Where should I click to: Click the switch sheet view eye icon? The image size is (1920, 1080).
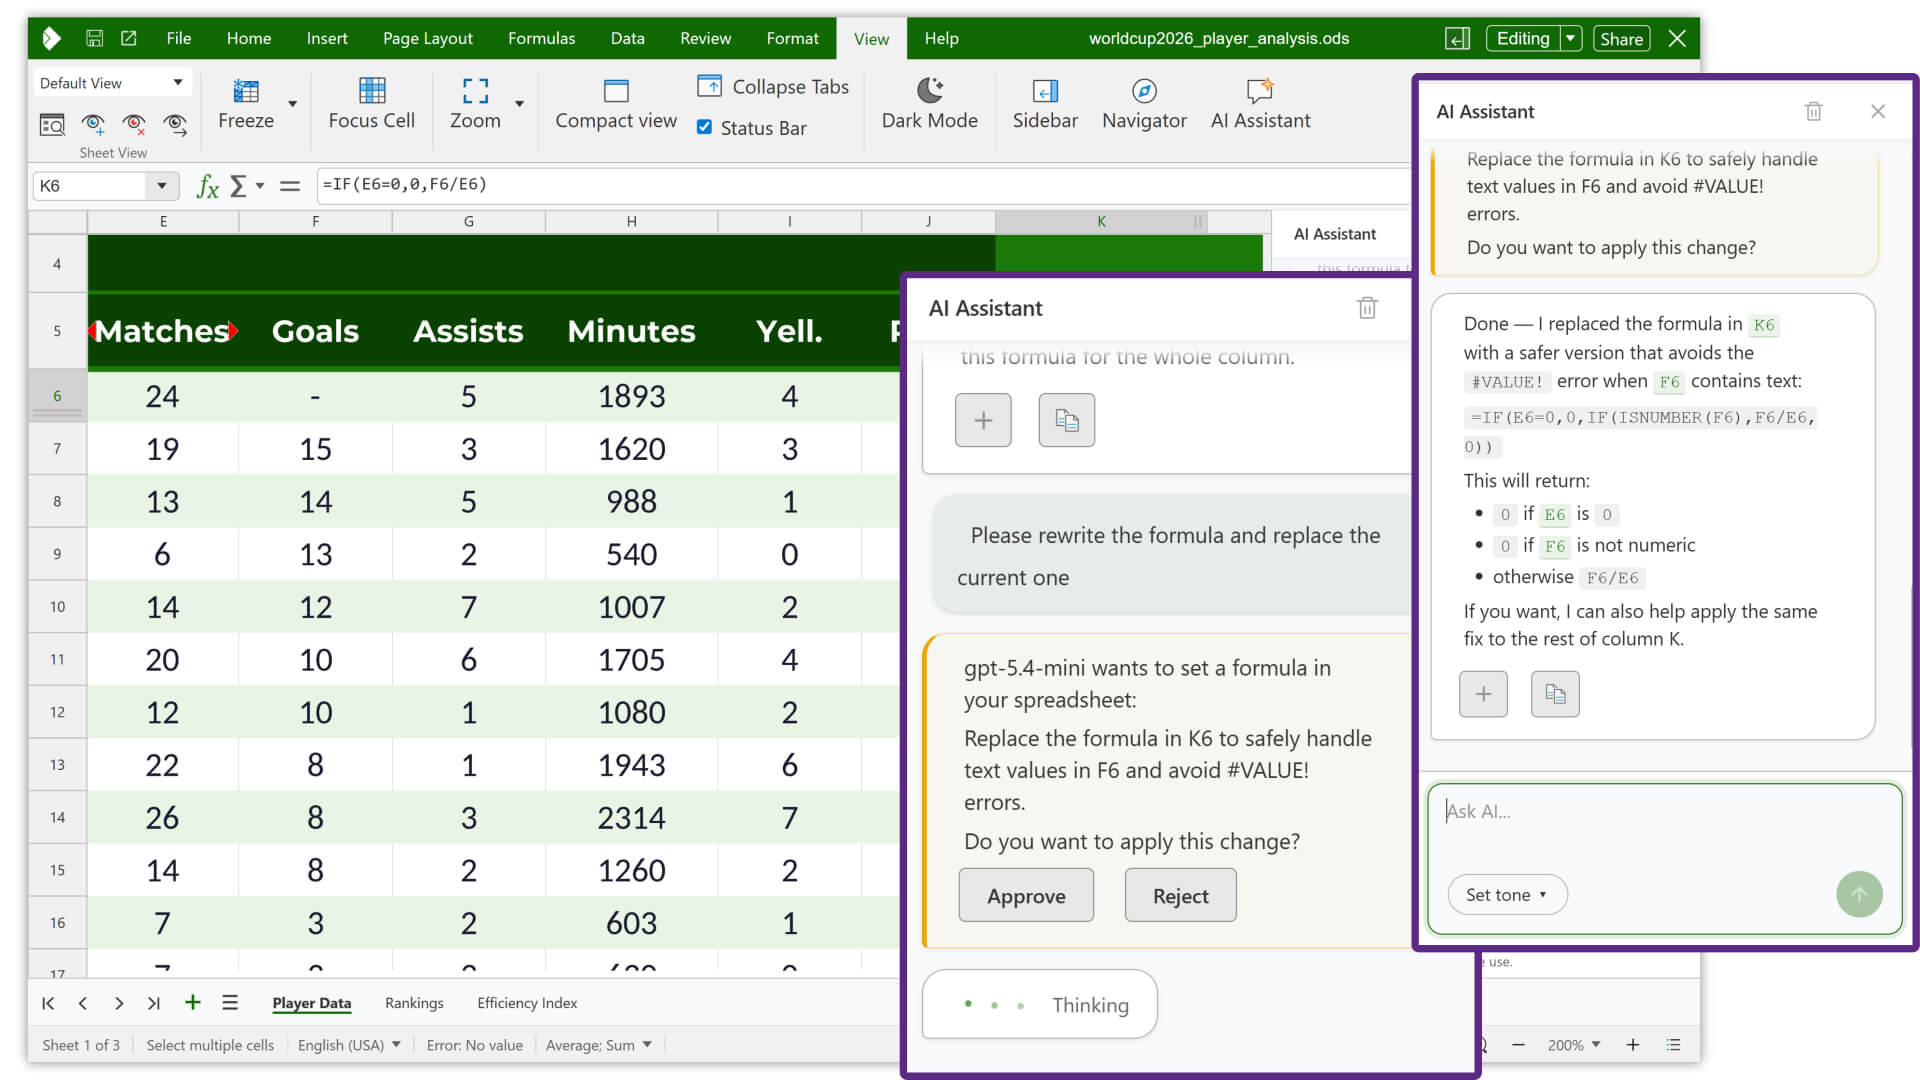click(x=175, y=125)
